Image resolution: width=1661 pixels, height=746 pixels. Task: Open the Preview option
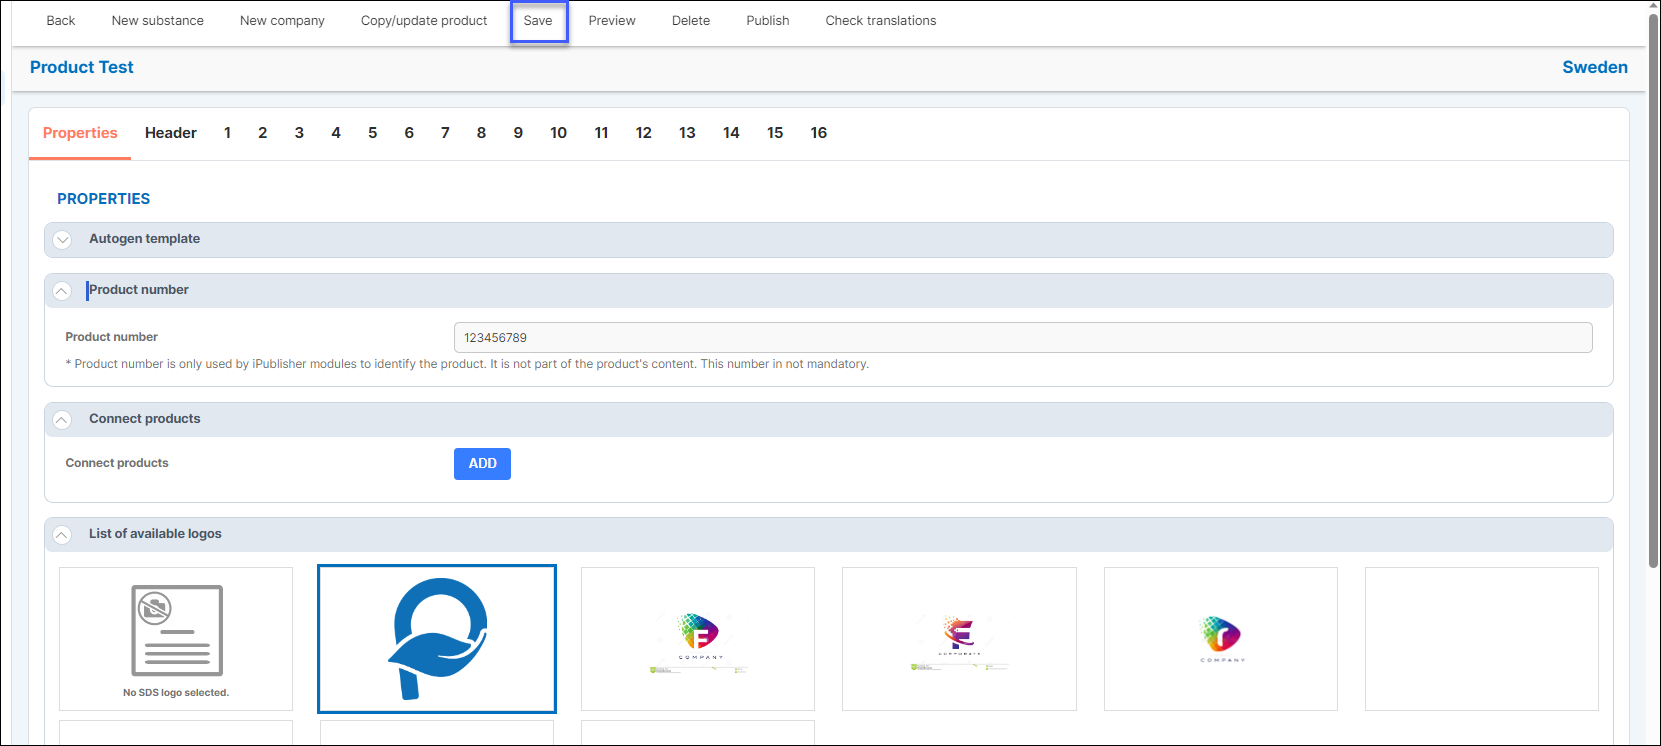pyautogui.click(x=612, y=20)
